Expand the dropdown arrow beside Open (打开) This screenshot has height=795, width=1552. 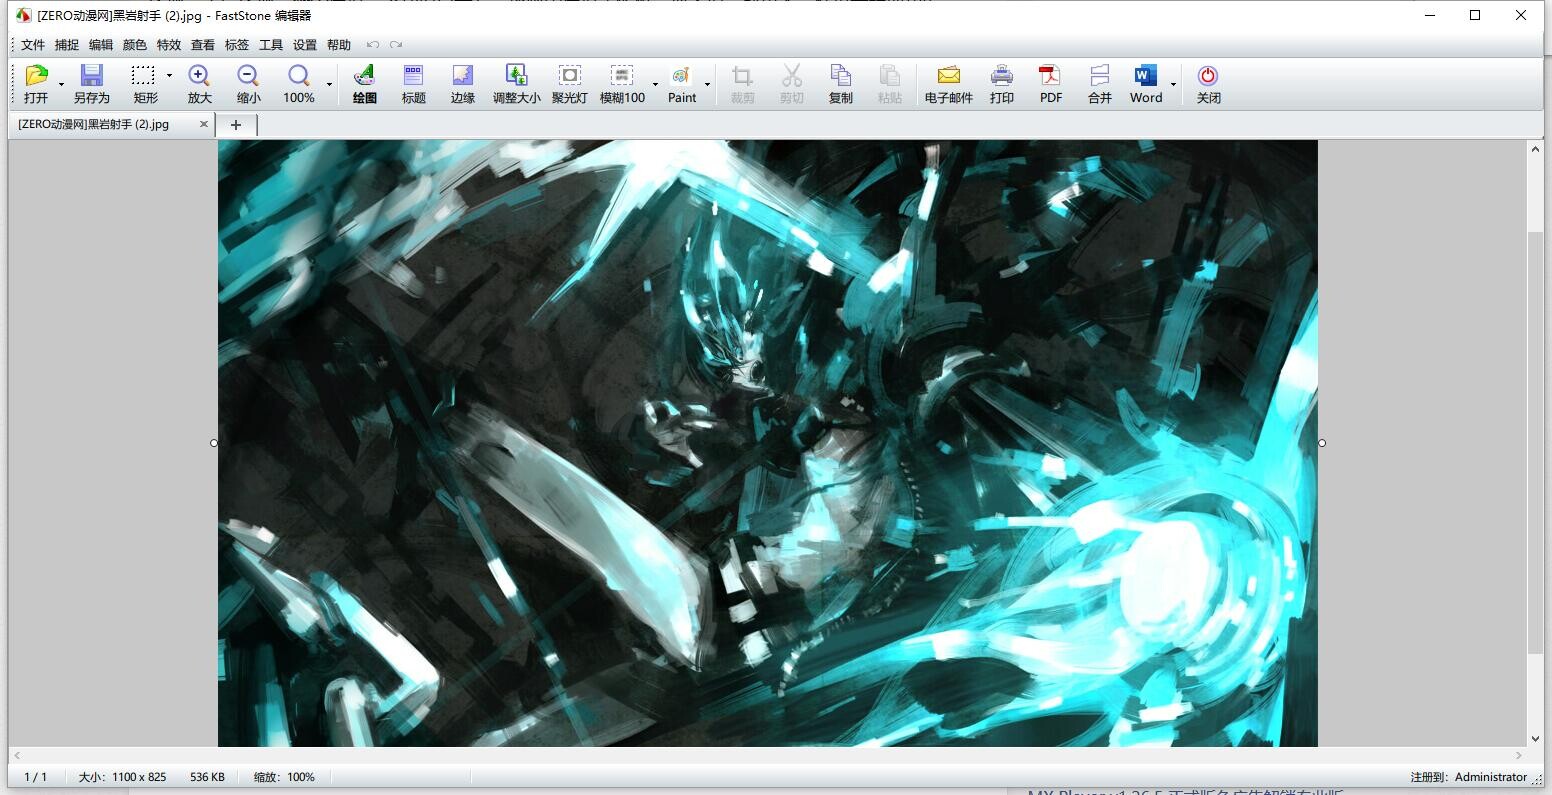click(x=61, y=85)
